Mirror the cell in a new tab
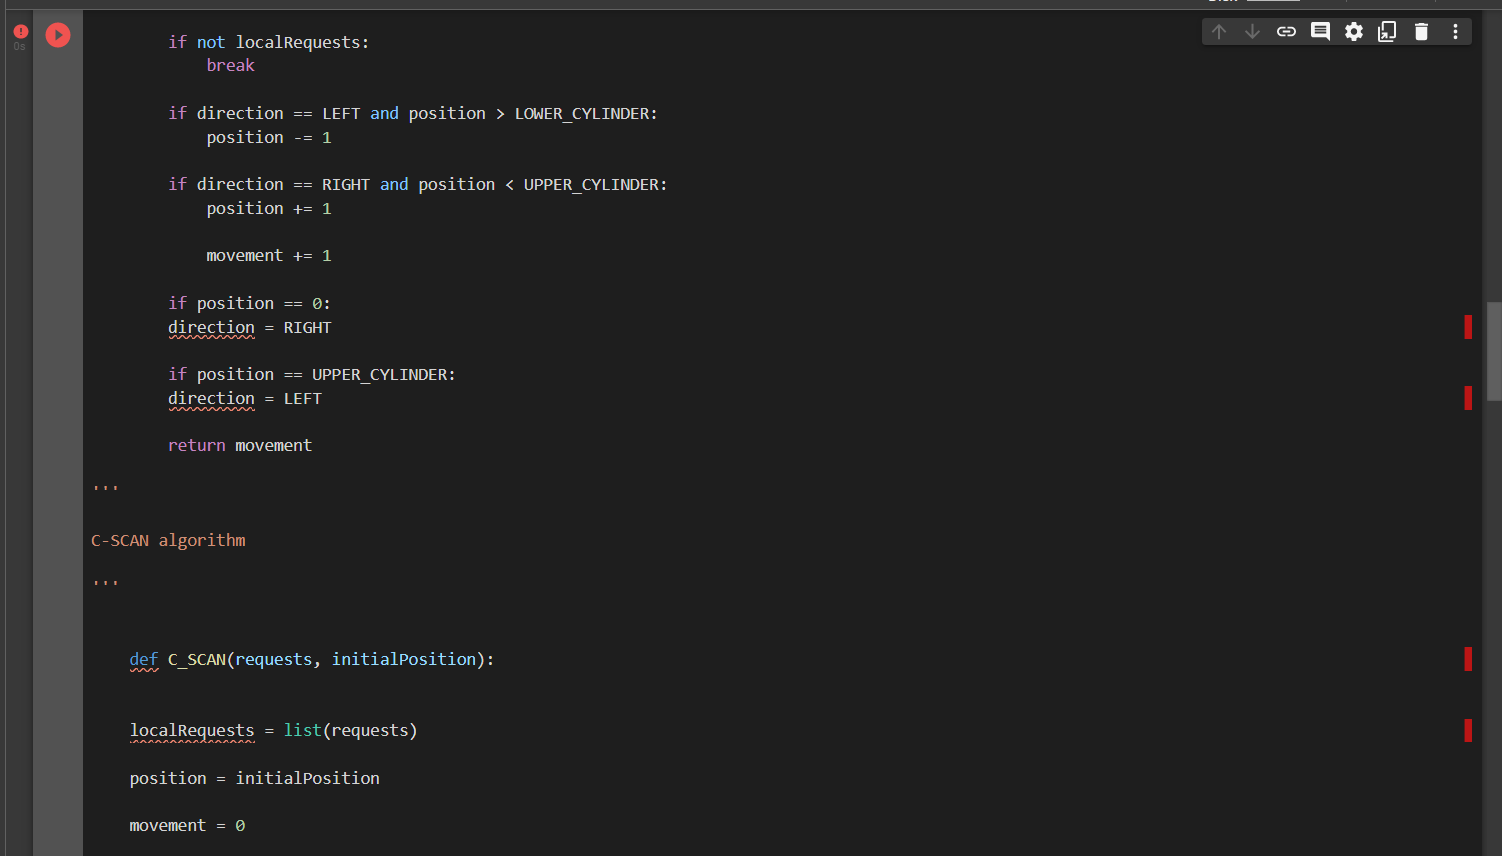The image size is (1502, 856). tap(1387, 31)
